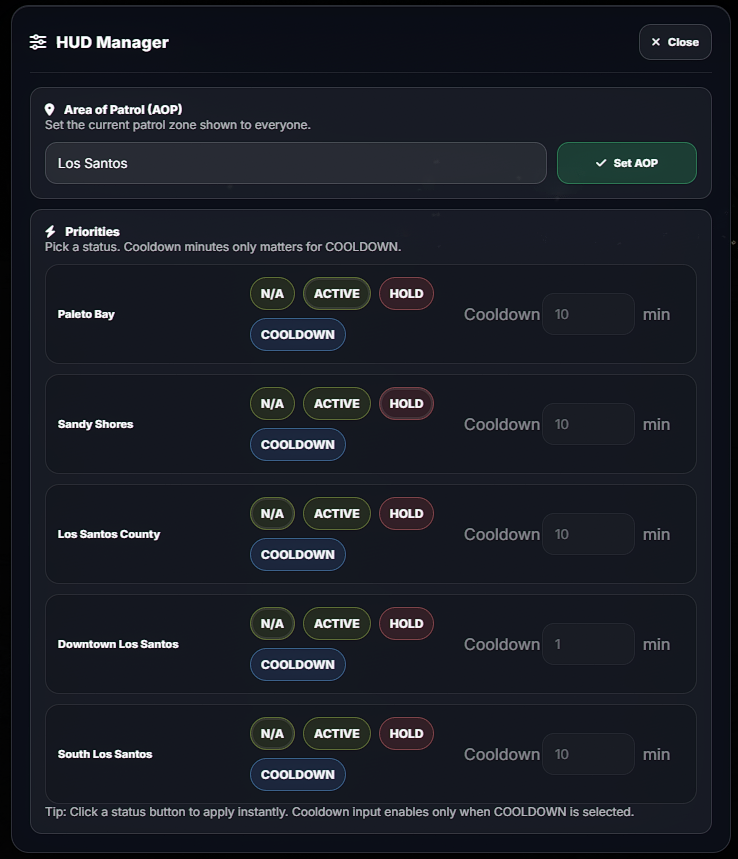Screen dimensions: 738x859
Task: Set Sandy Shores status to N/A
Action: tap(272, 404)
